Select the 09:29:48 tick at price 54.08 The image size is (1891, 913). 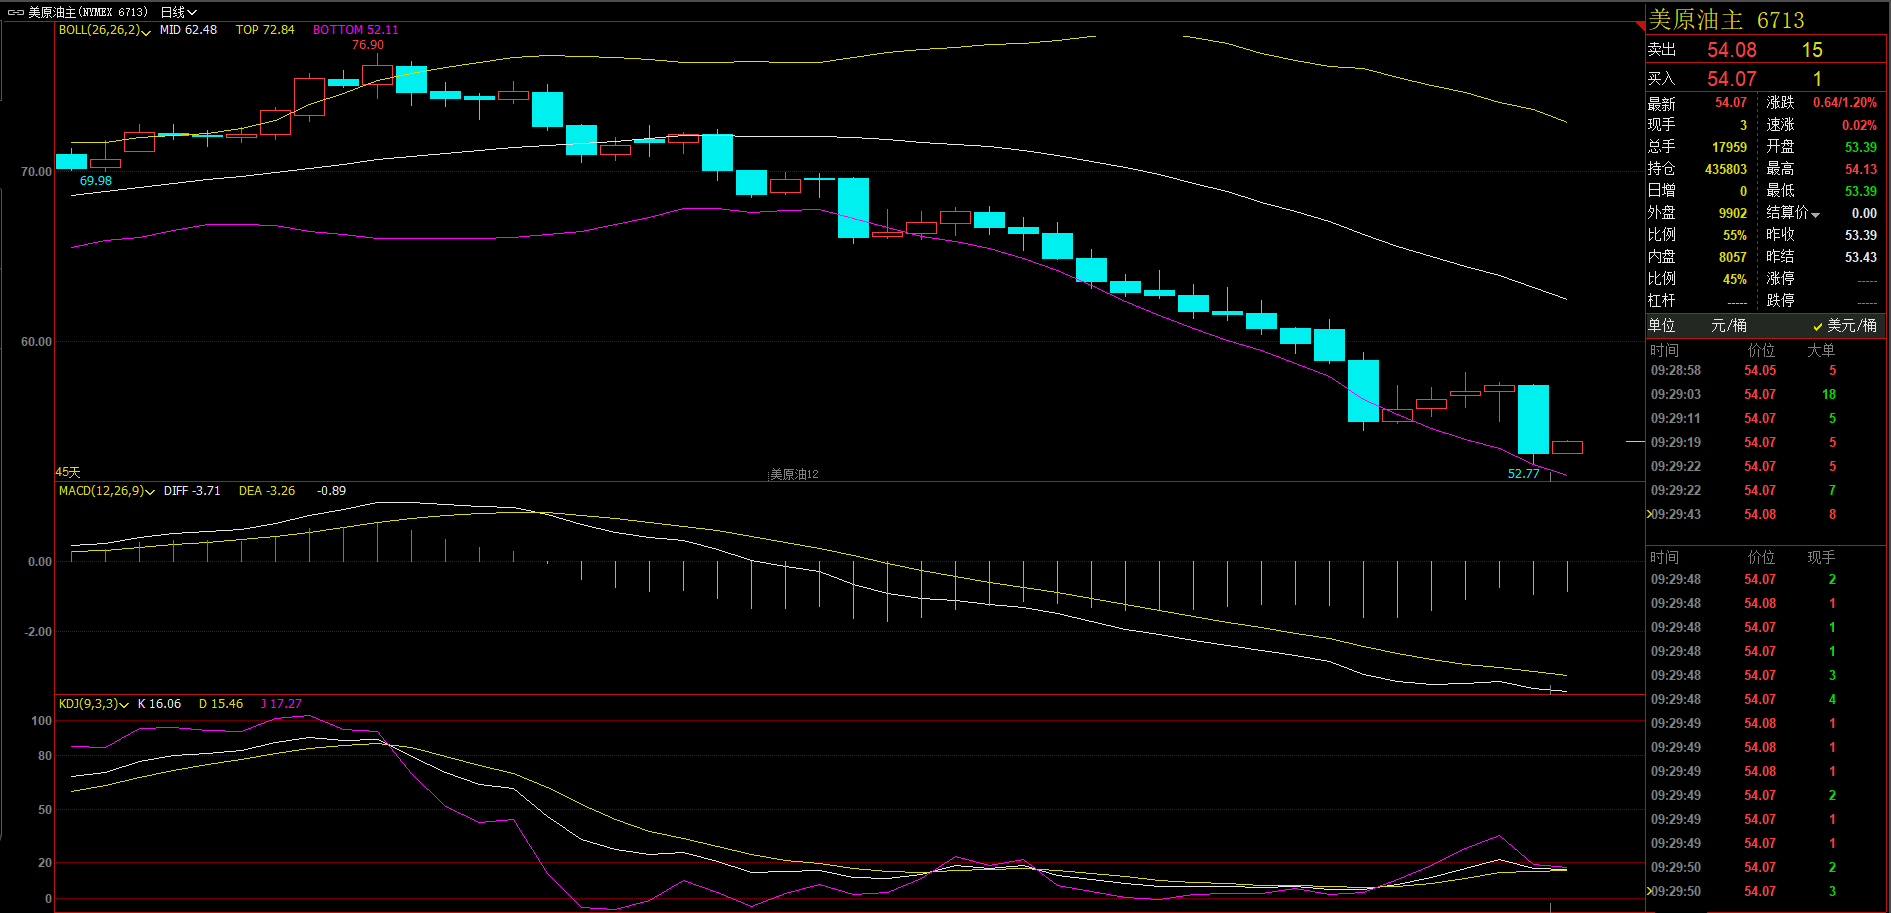click(x=1765, y=604)
